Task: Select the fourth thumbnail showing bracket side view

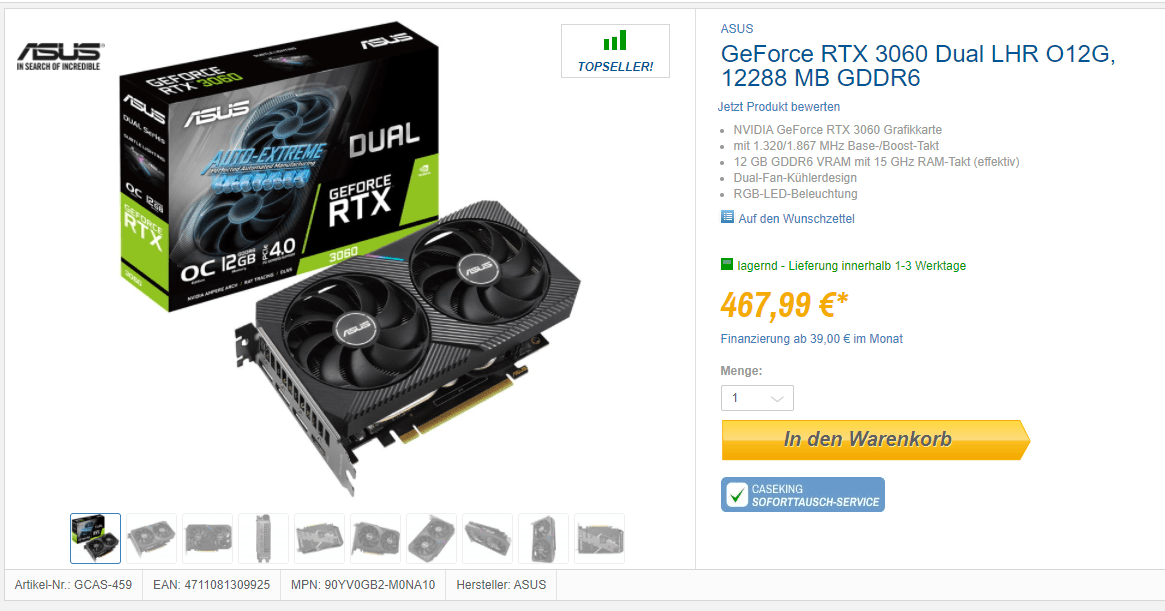Action: click(x=263, y=538)
